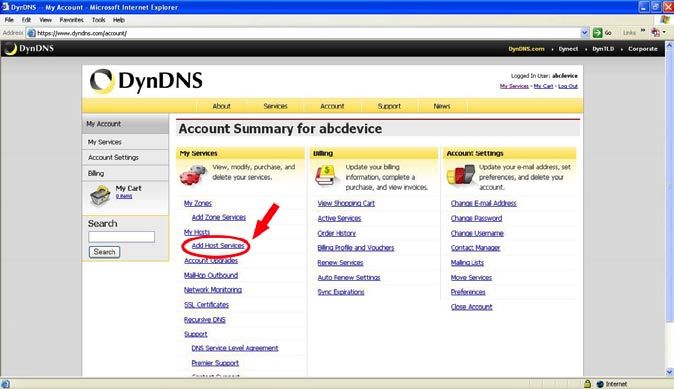Click the Internet zone globe icon

tap(600, 384)
